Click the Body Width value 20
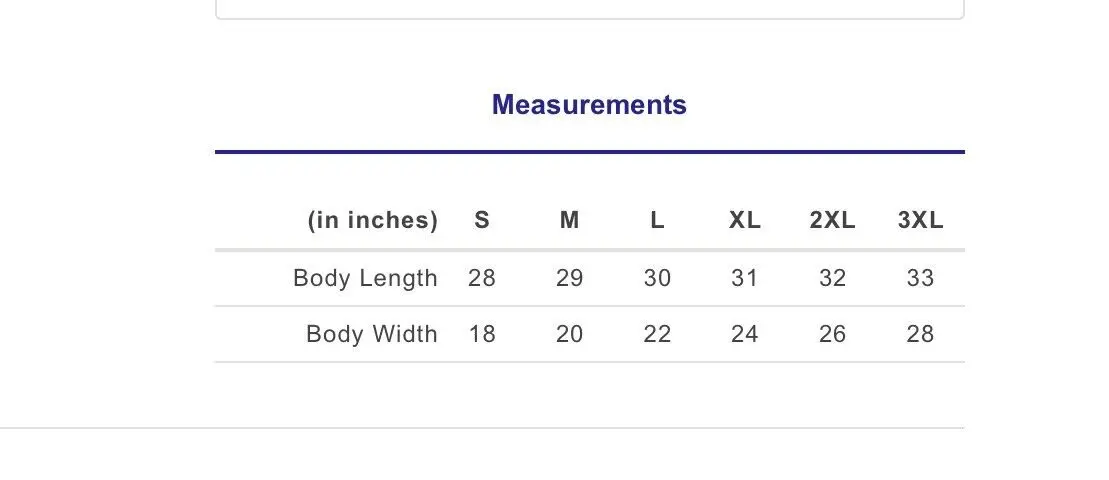This screenshot has width=1109, height=480. pyautogui.click(x=569, y=334)
